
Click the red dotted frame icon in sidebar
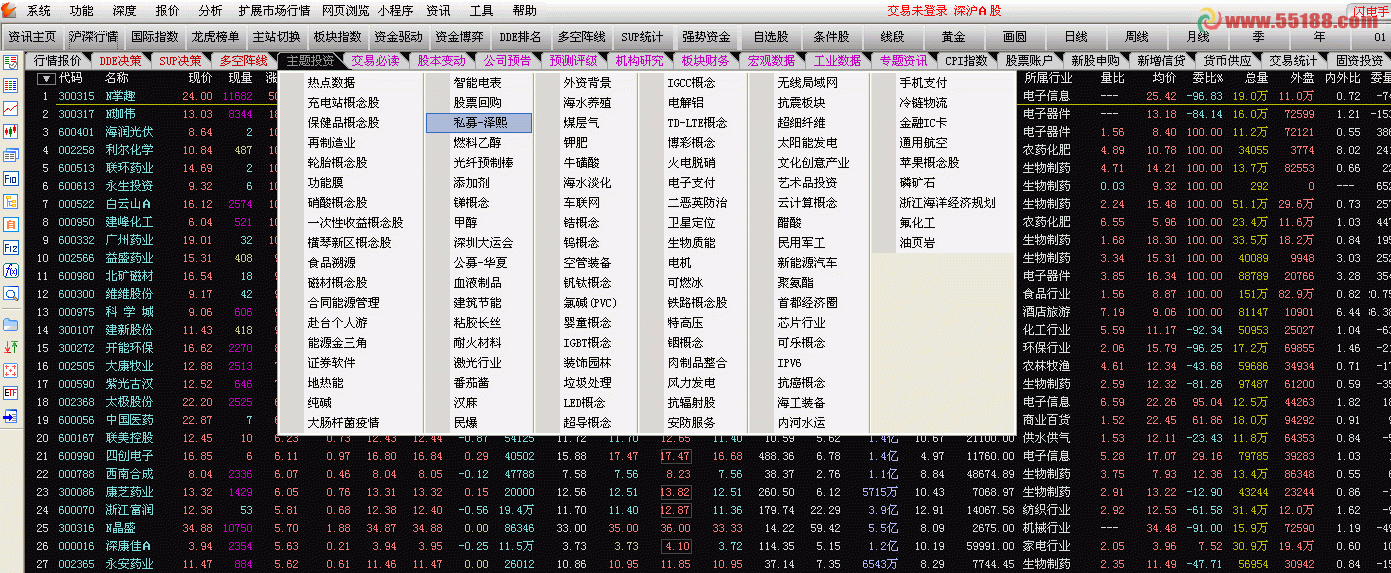click(x=11, y=370)
